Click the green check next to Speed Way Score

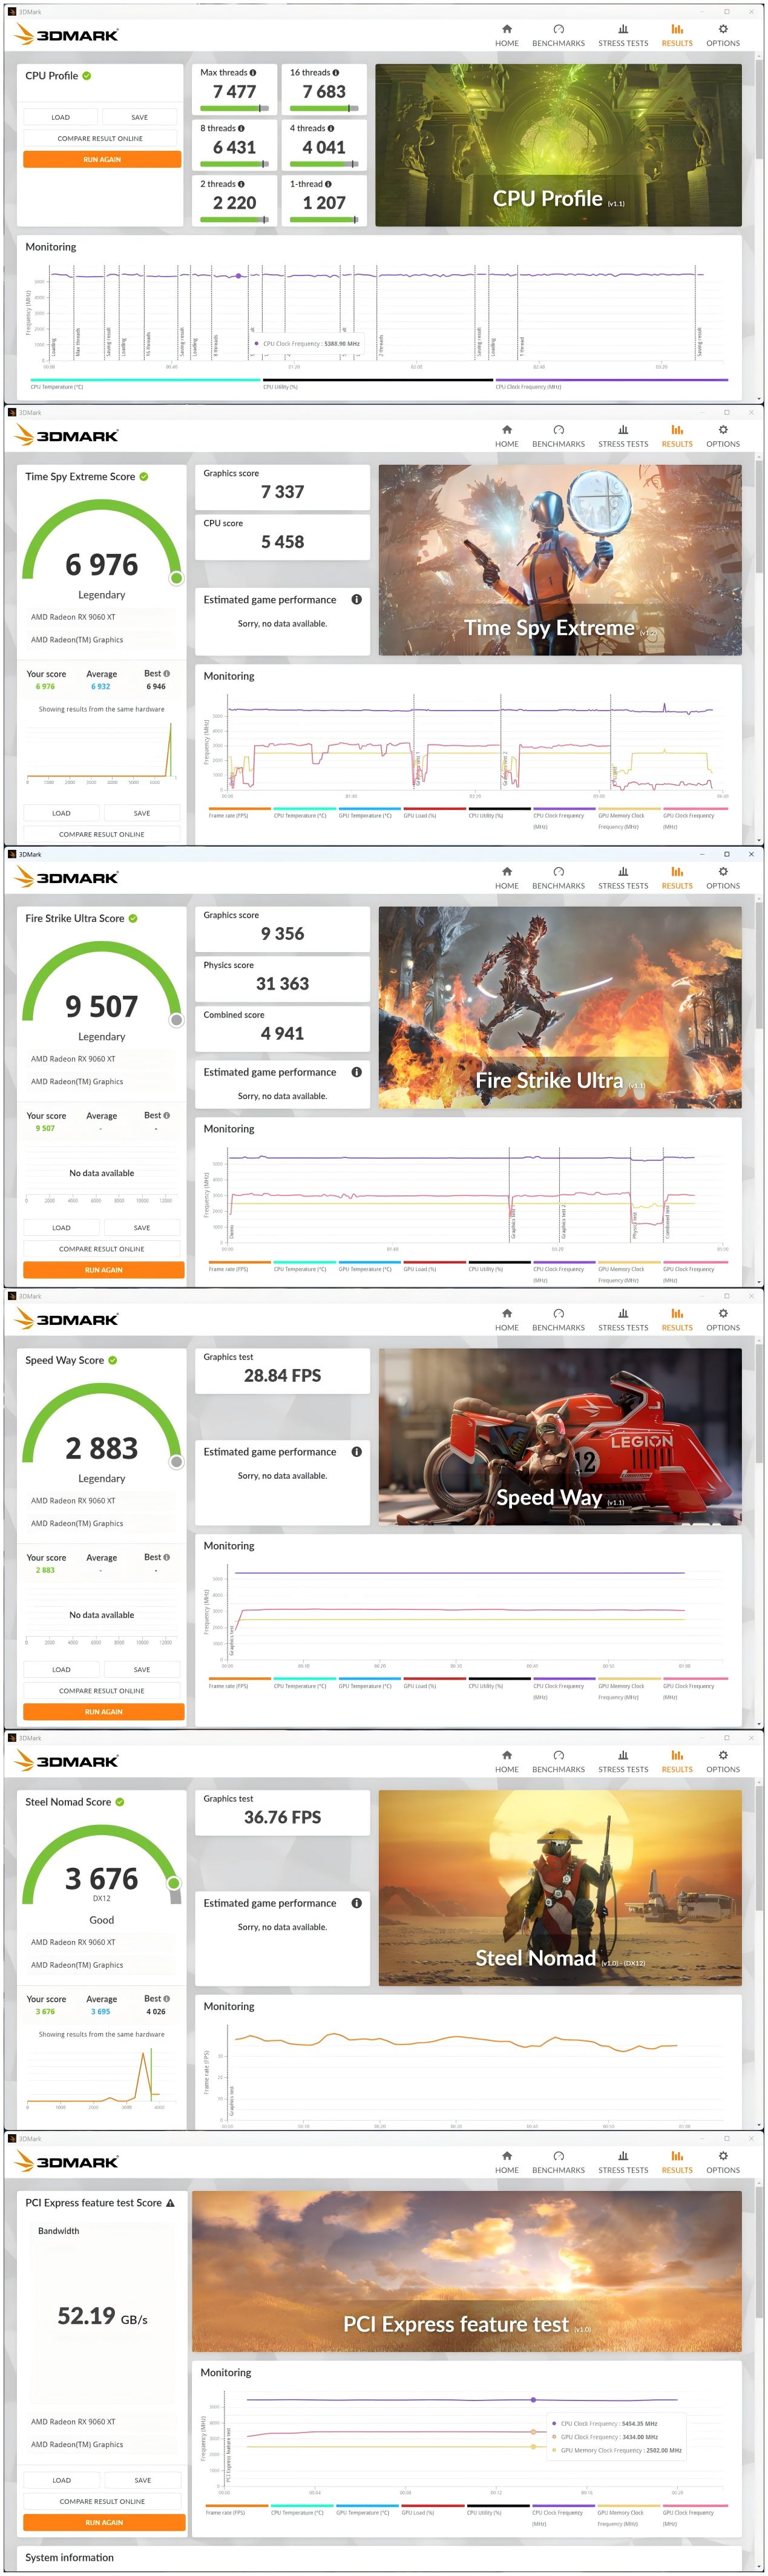point(113,1360)
